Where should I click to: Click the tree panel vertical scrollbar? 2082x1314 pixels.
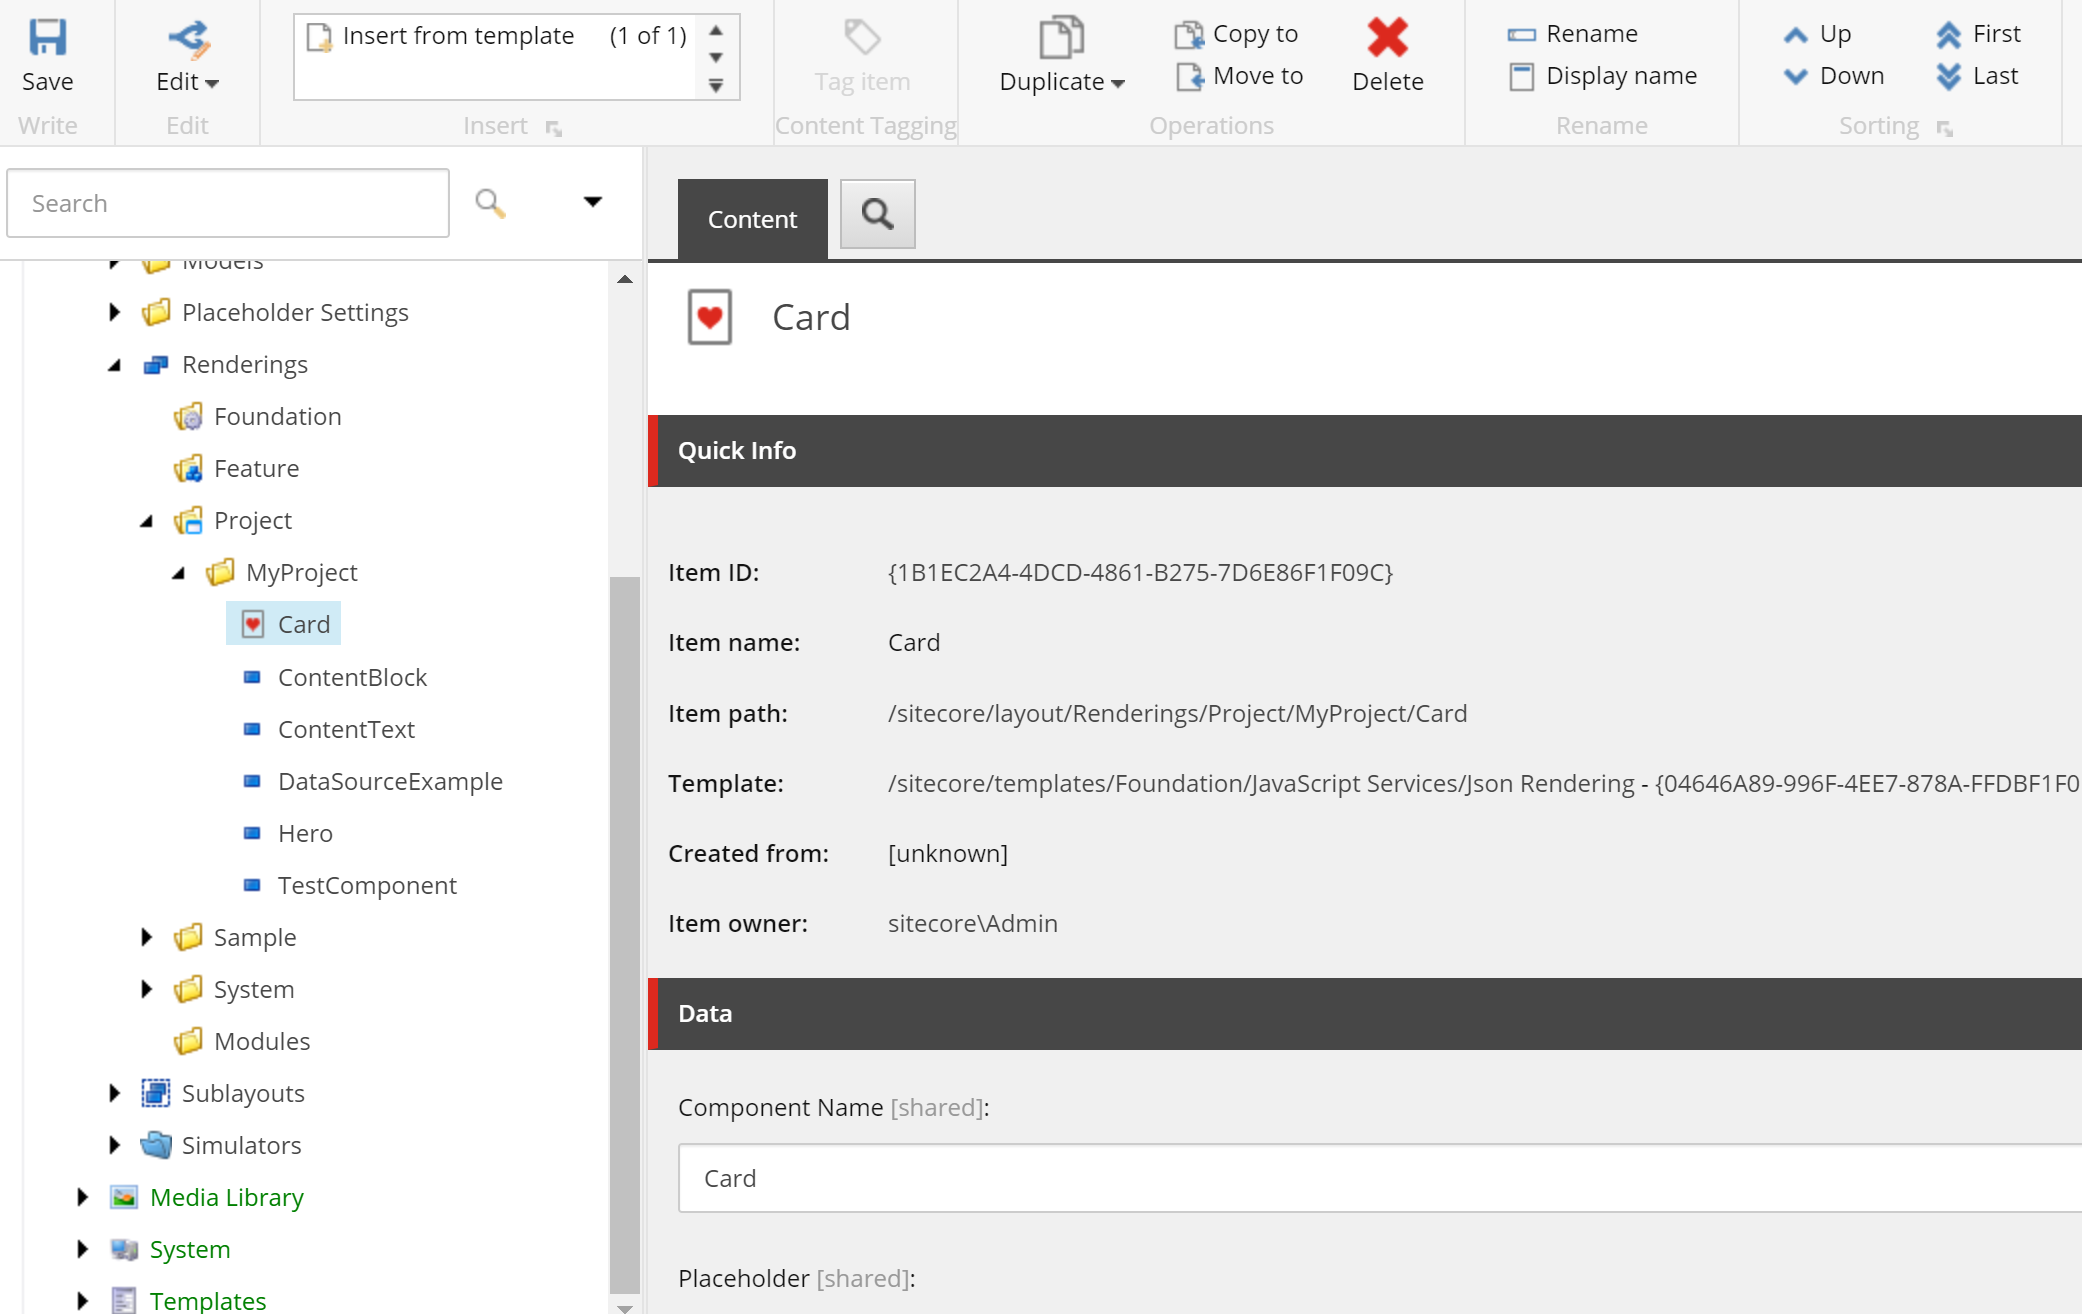(624, 935)
